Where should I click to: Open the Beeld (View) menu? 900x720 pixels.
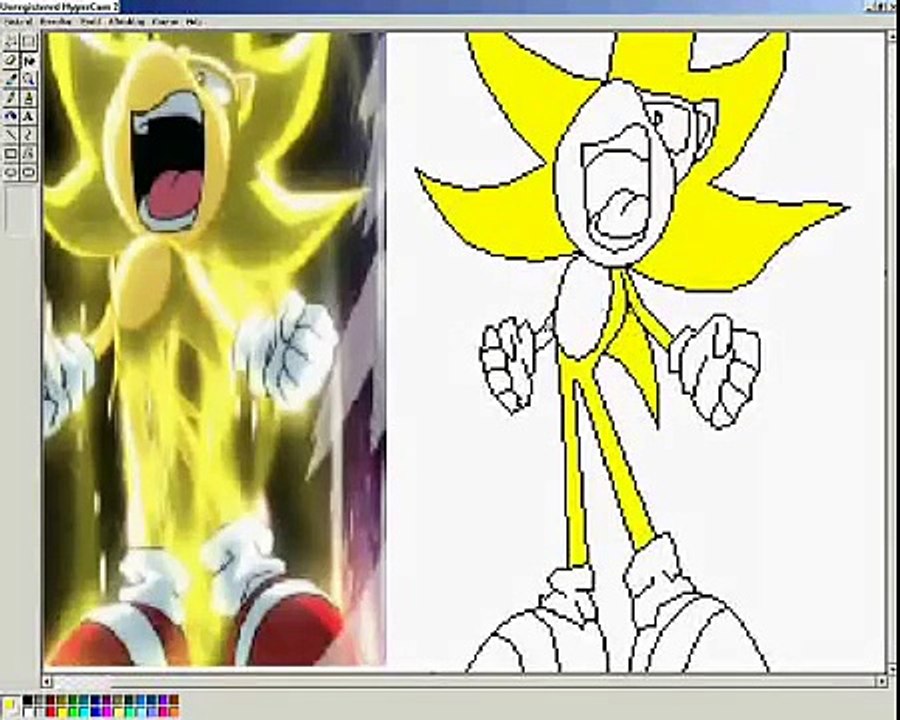click(91, 22)
